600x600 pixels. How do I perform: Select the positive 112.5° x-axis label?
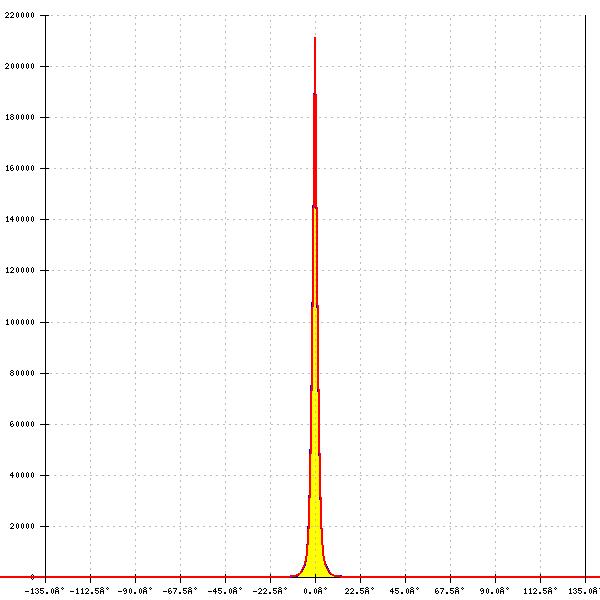tap(540, 591)
